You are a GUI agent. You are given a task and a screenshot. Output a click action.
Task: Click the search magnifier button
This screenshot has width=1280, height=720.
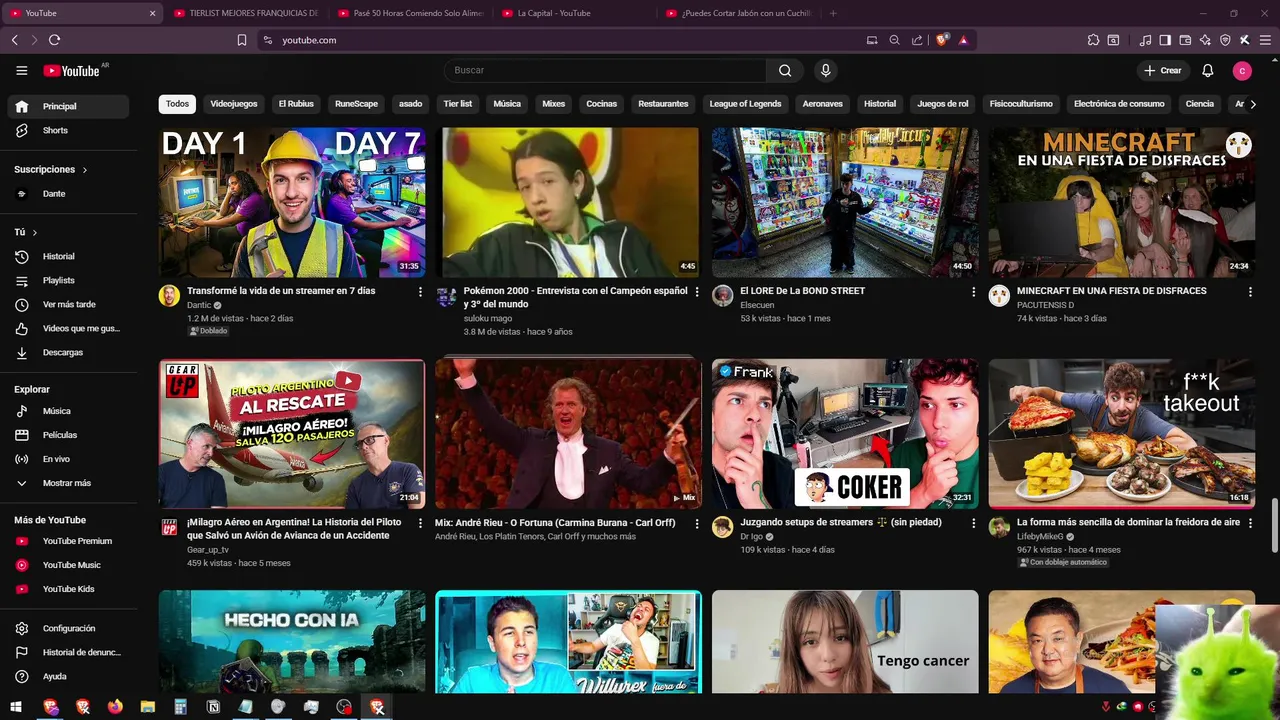pyautogui.click(x=785, y=70)
